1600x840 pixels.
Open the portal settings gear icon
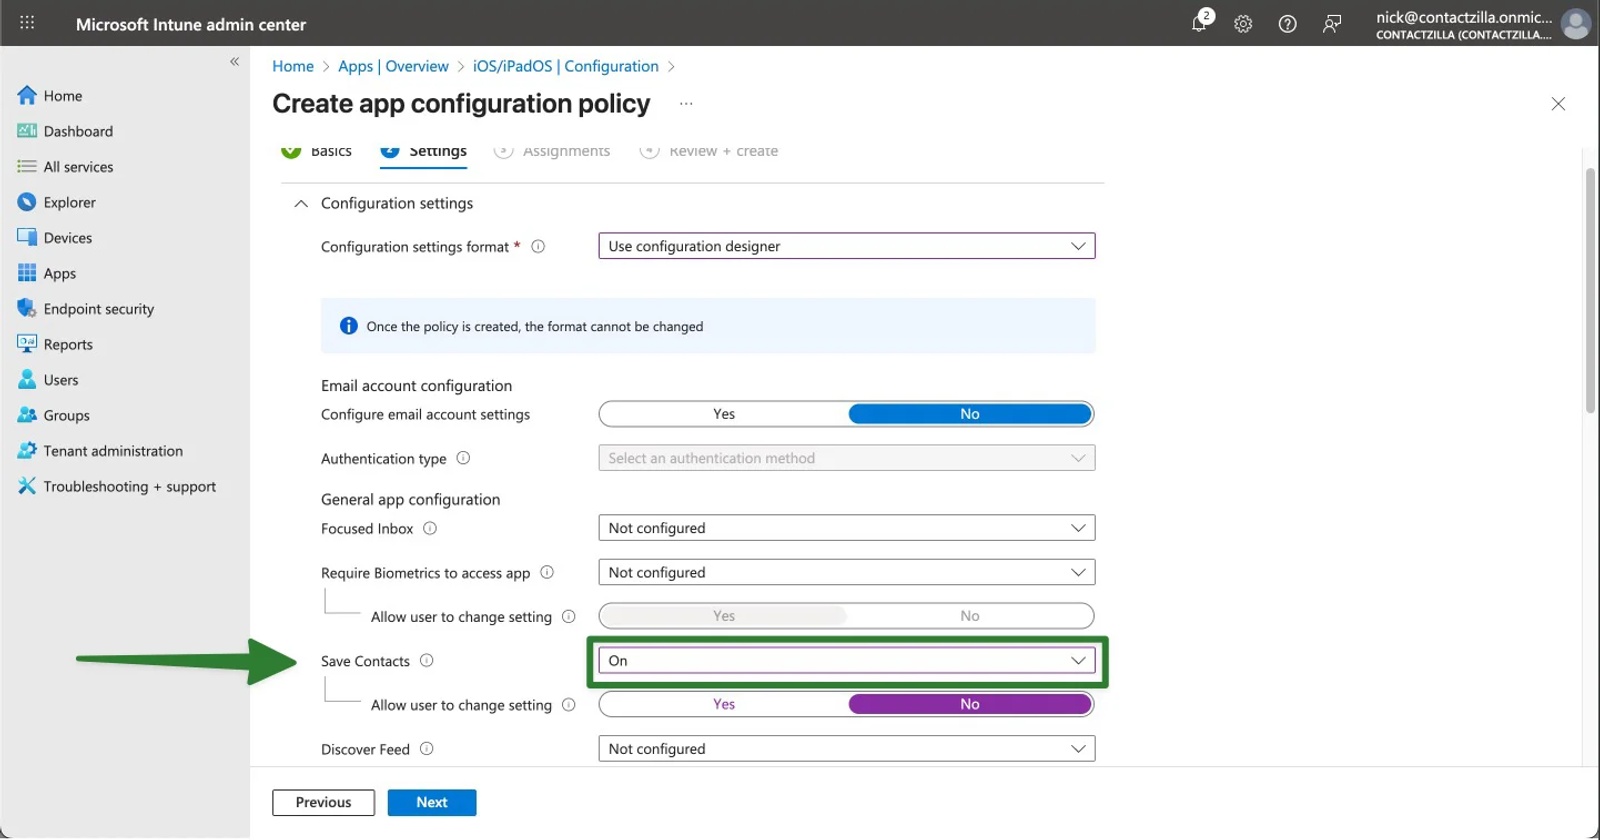[x=1243, y=24]
